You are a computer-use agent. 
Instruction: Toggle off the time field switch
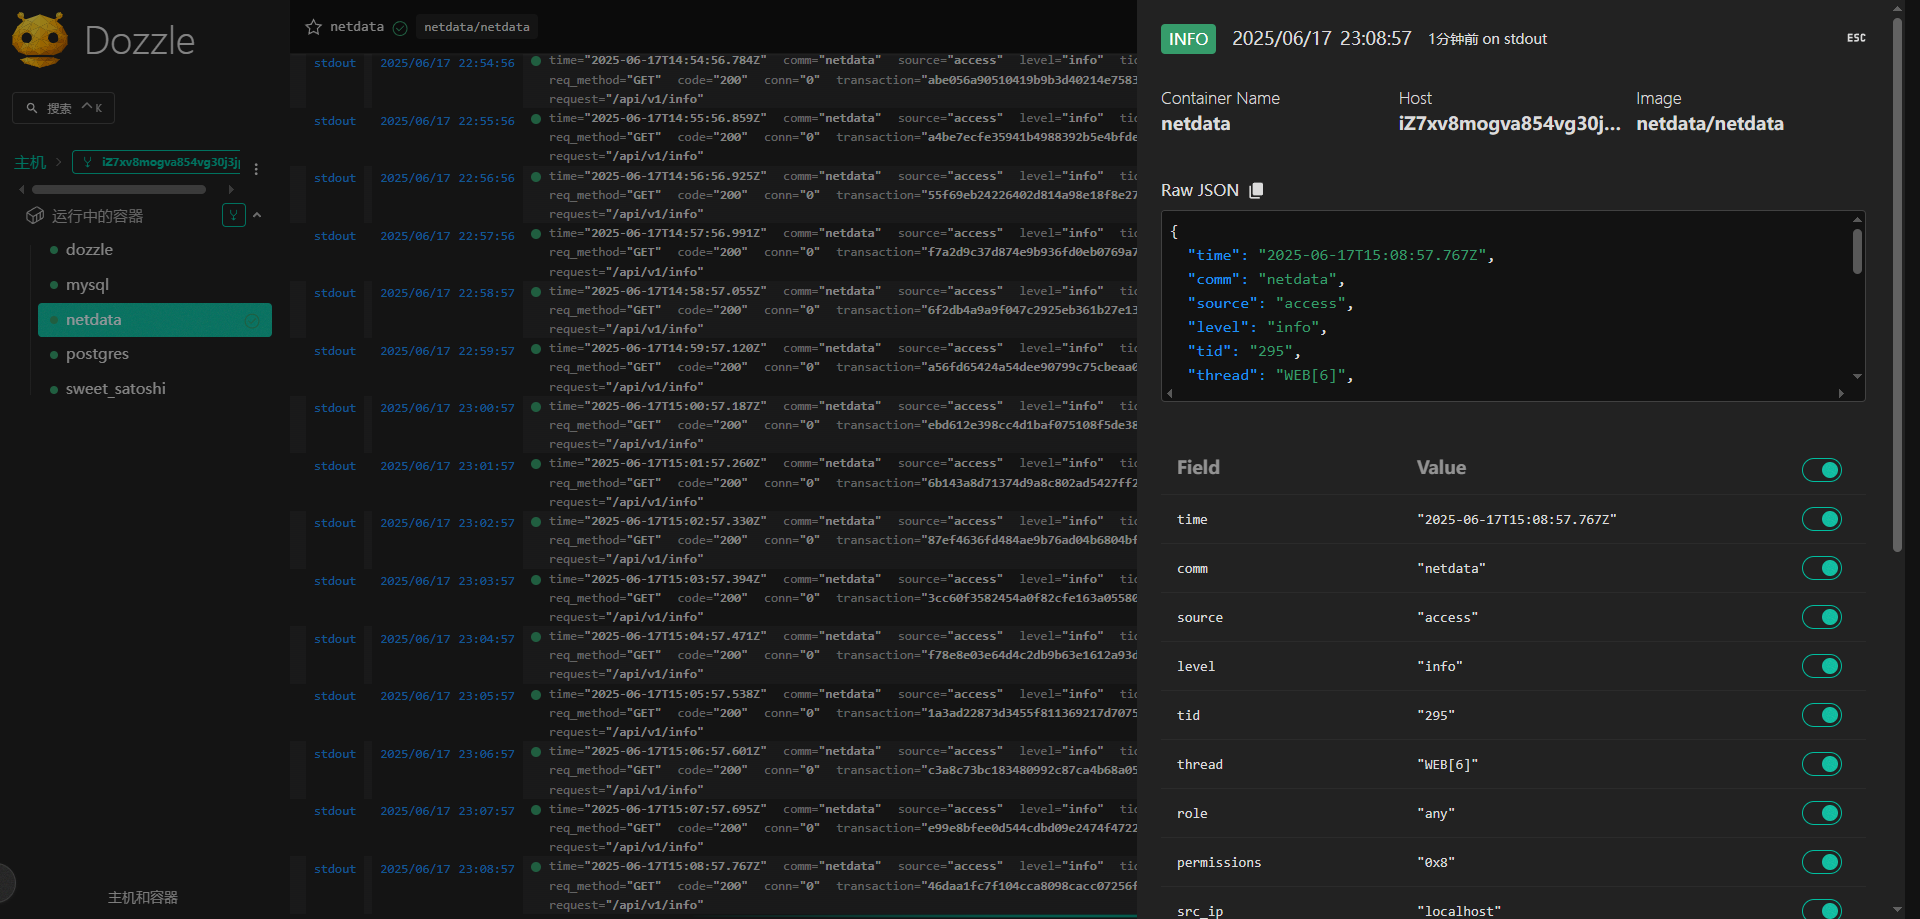pyautogui.click(x=1821, y=519)
